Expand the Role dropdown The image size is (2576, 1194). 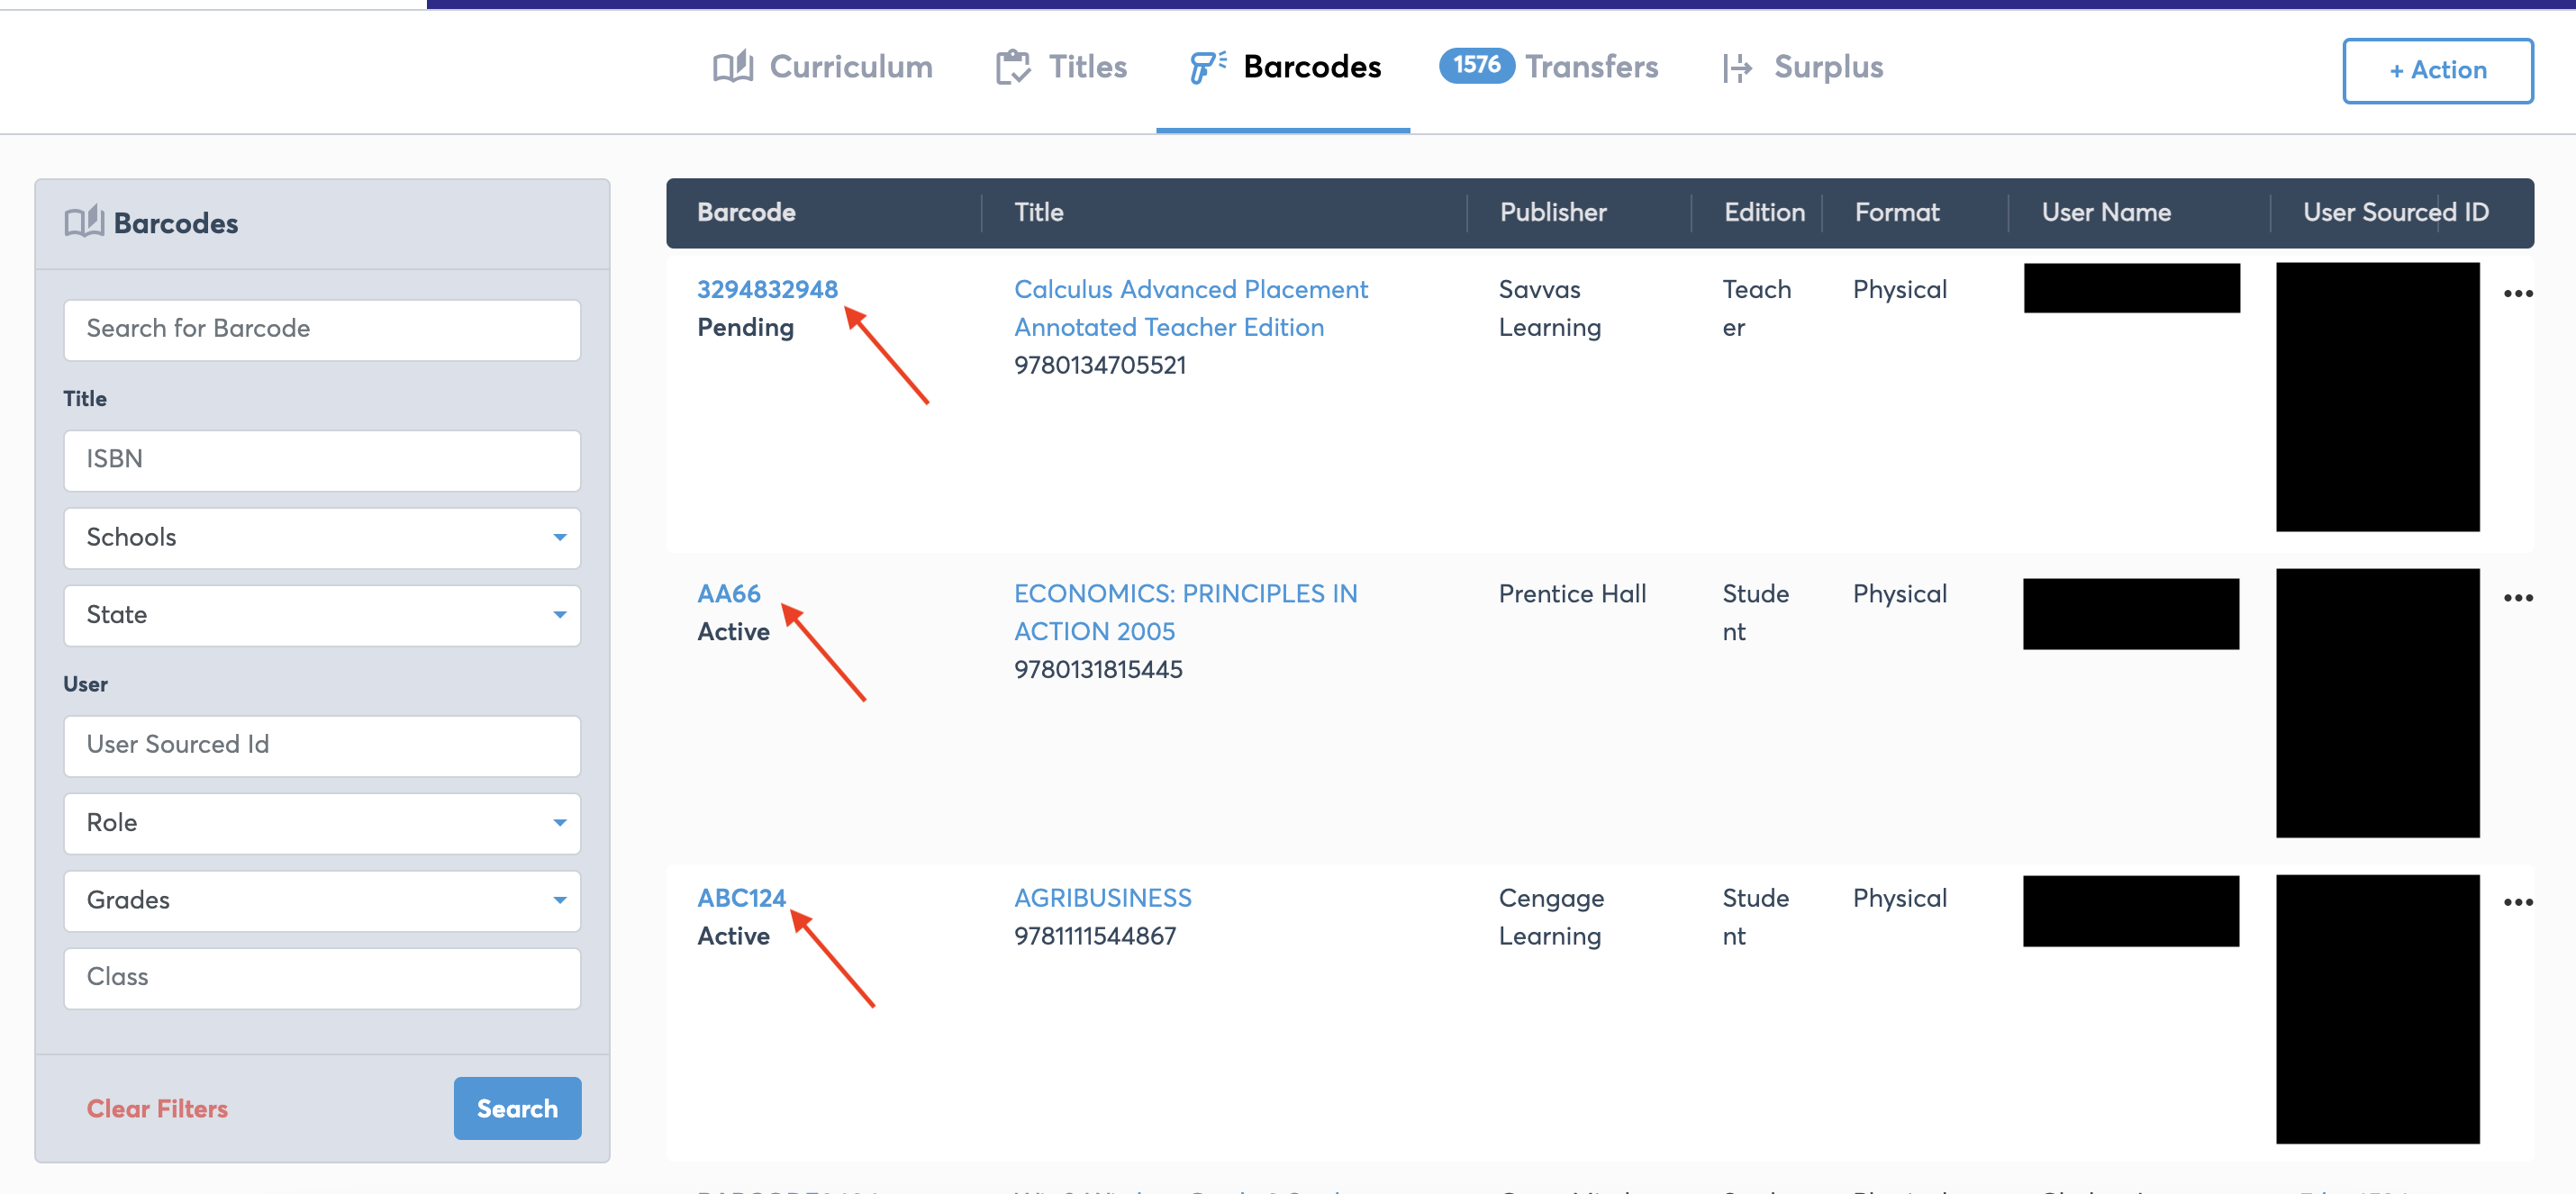click(322, 823)
